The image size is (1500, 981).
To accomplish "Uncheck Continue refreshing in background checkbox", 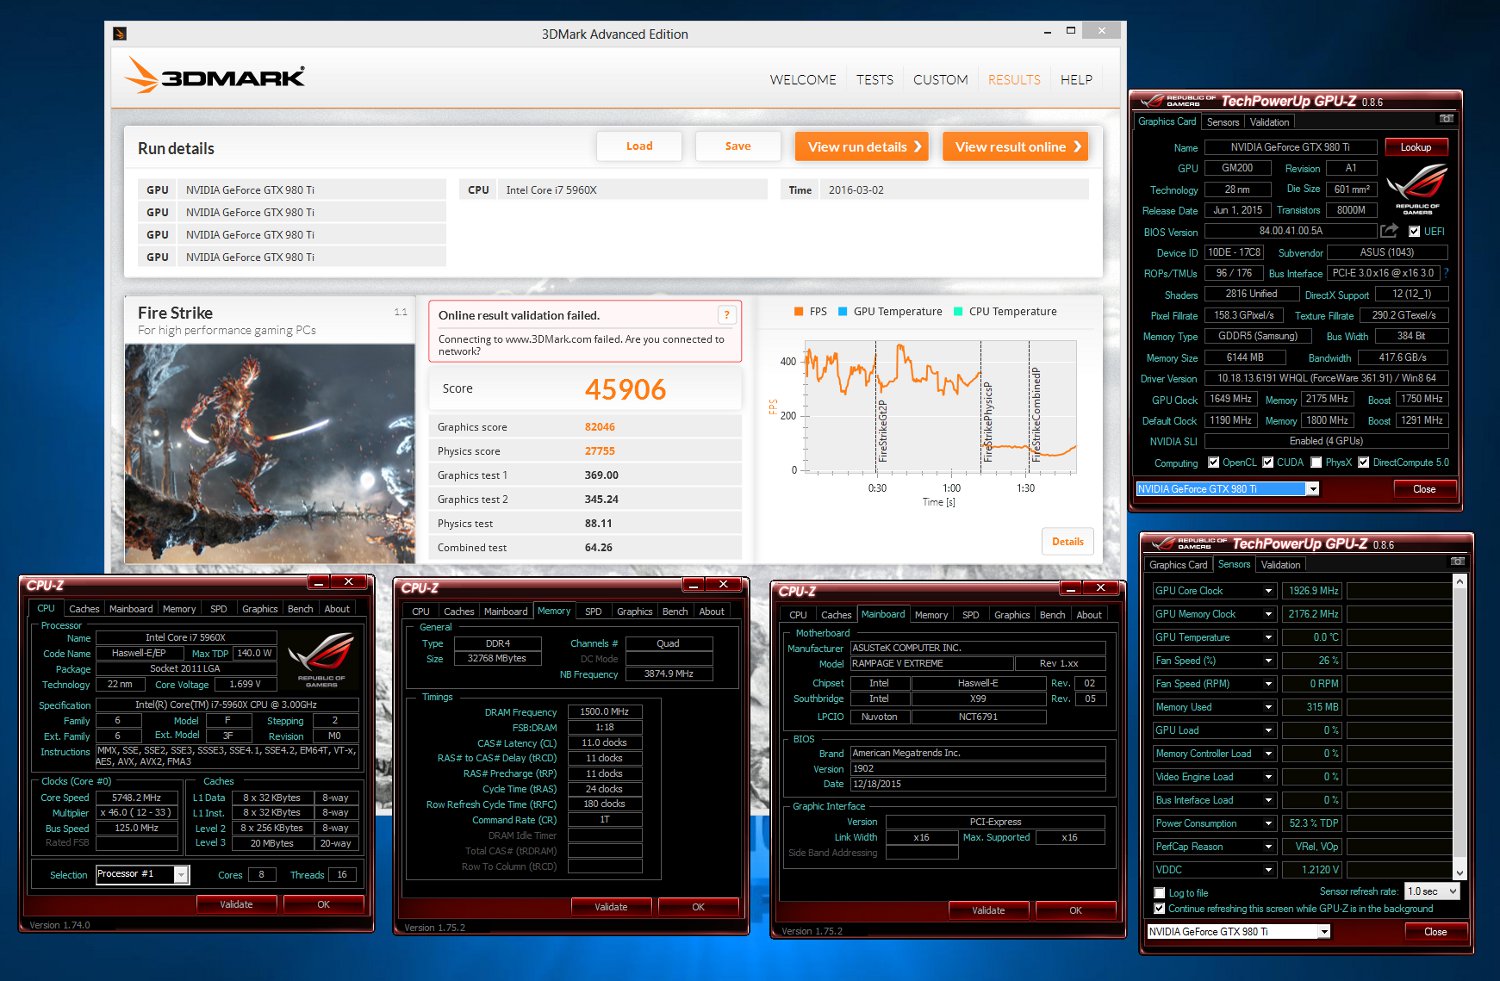I will [1160, 909].
